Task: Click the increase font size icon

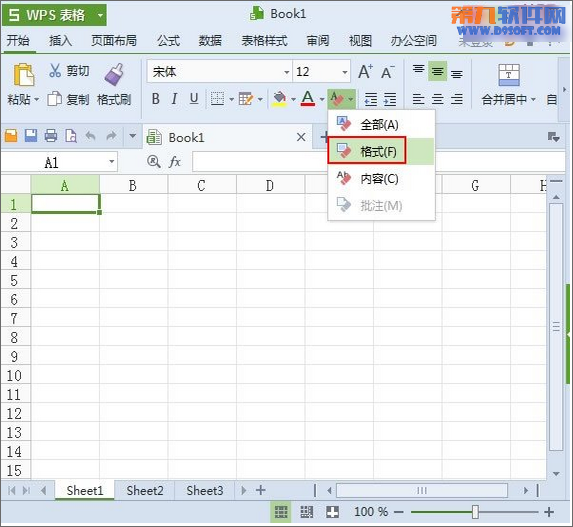Action: pos(365,72)
